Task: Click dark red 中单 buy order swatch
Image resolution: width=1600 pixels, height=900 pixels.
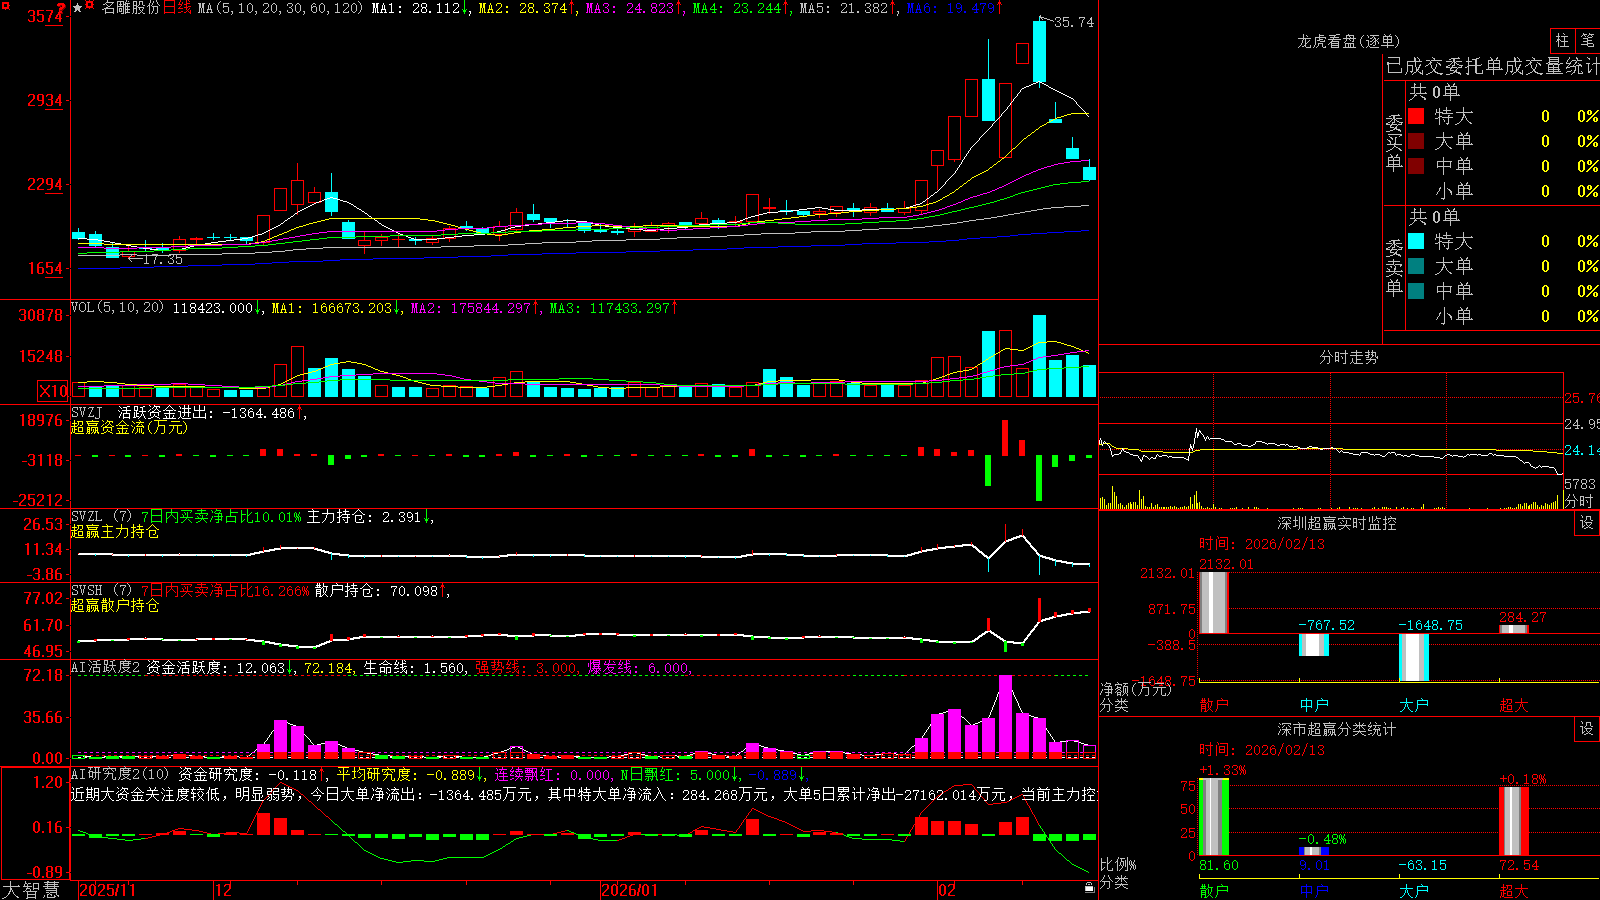Action: coord(1416,165)
